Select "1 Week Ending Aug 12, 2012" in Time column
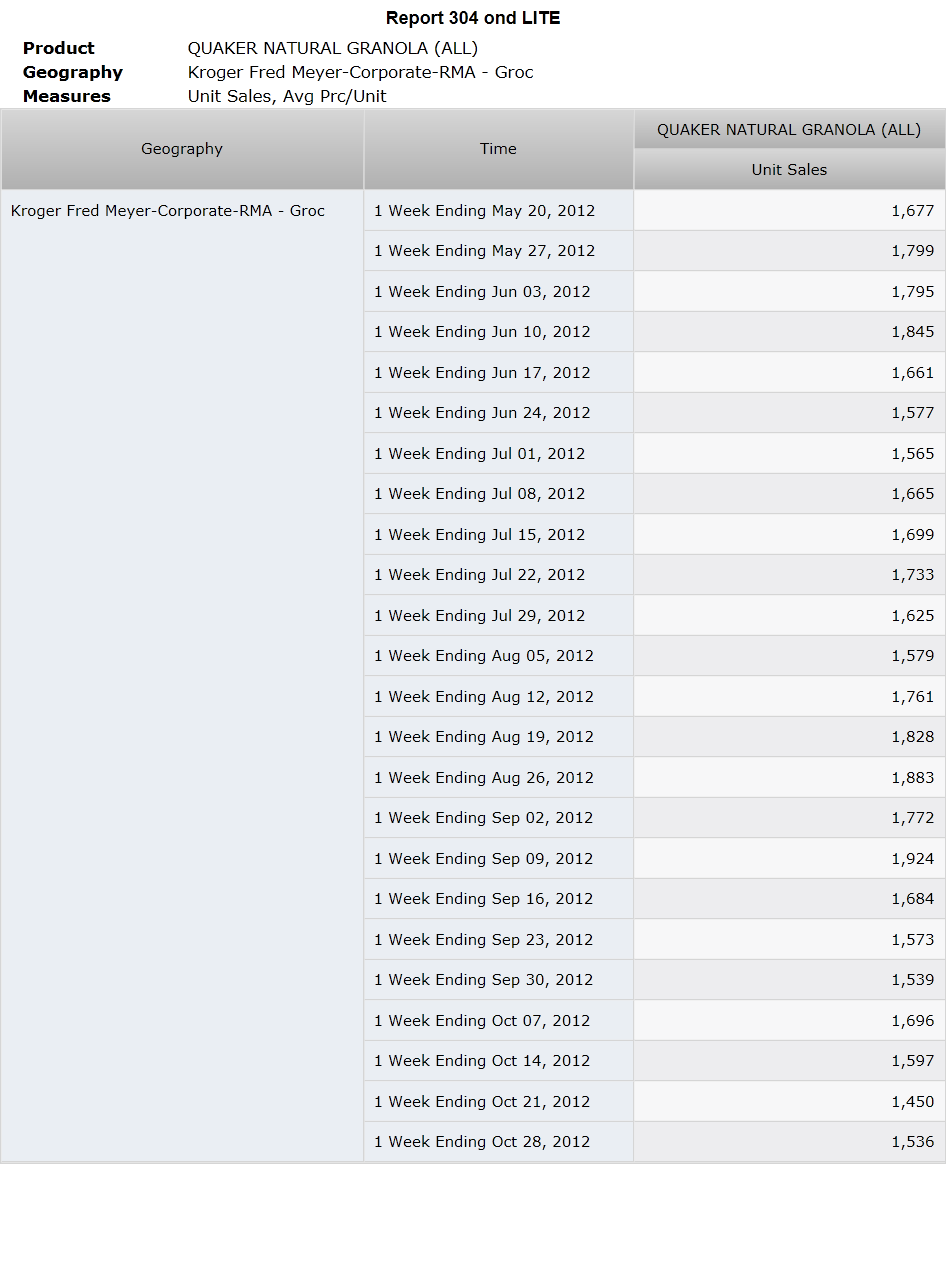The image size is (946, 1284). coord(498,696)
